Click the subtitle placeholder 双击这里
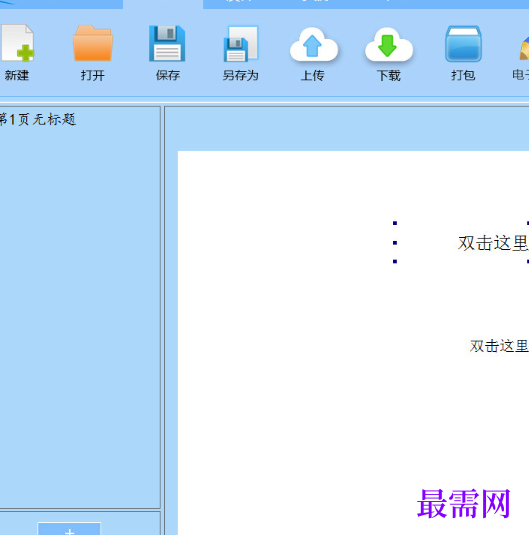The height and width of the screenshot is (535, 529). tap(499, 346)
